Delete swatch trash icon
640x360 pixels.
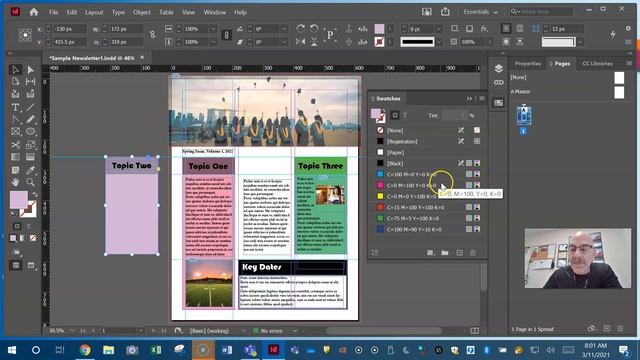pyautogui.click(x=473, y=253)
